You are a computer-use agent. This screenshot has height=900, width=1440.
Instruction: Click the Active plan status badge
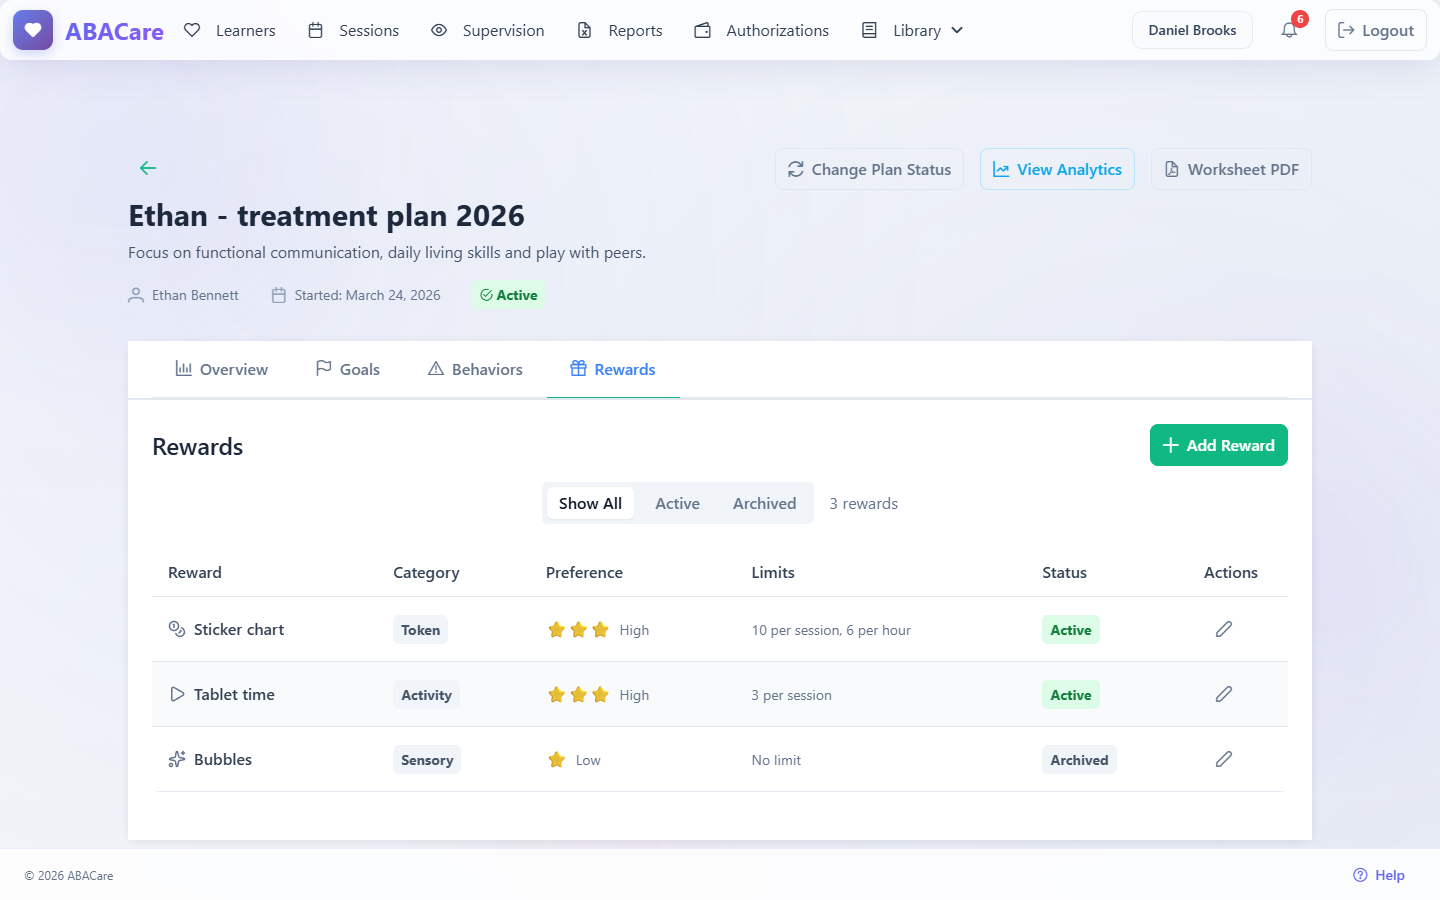[x=508, y=295]
